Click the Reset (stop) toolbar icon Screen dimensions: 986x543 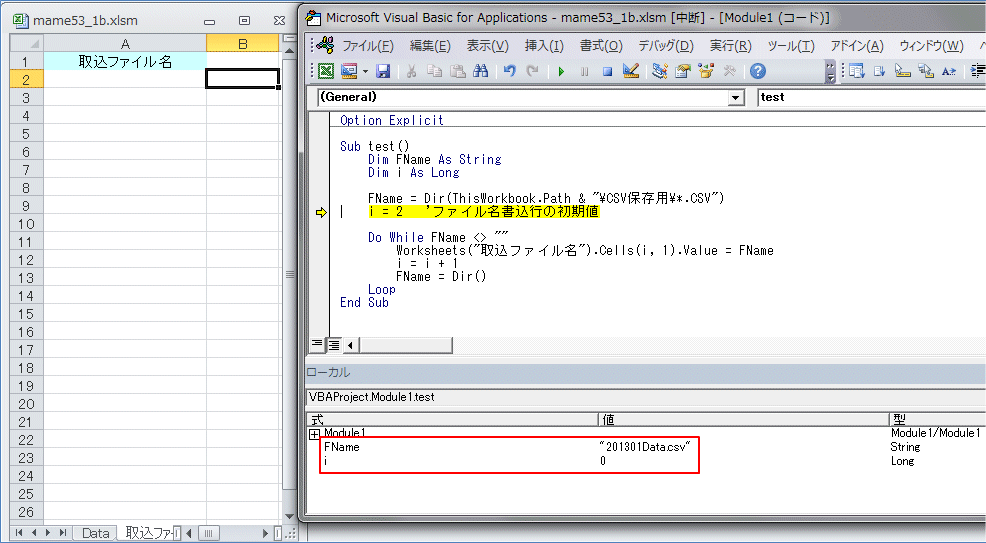(x=607, y=71)
